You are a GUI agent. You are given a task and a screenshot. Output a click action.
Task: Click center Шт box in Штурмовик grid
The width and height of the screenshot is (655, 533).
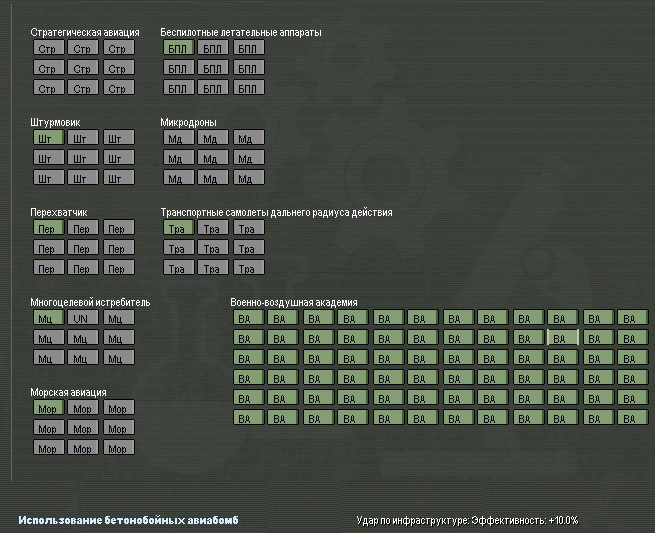tap(83, 157)
